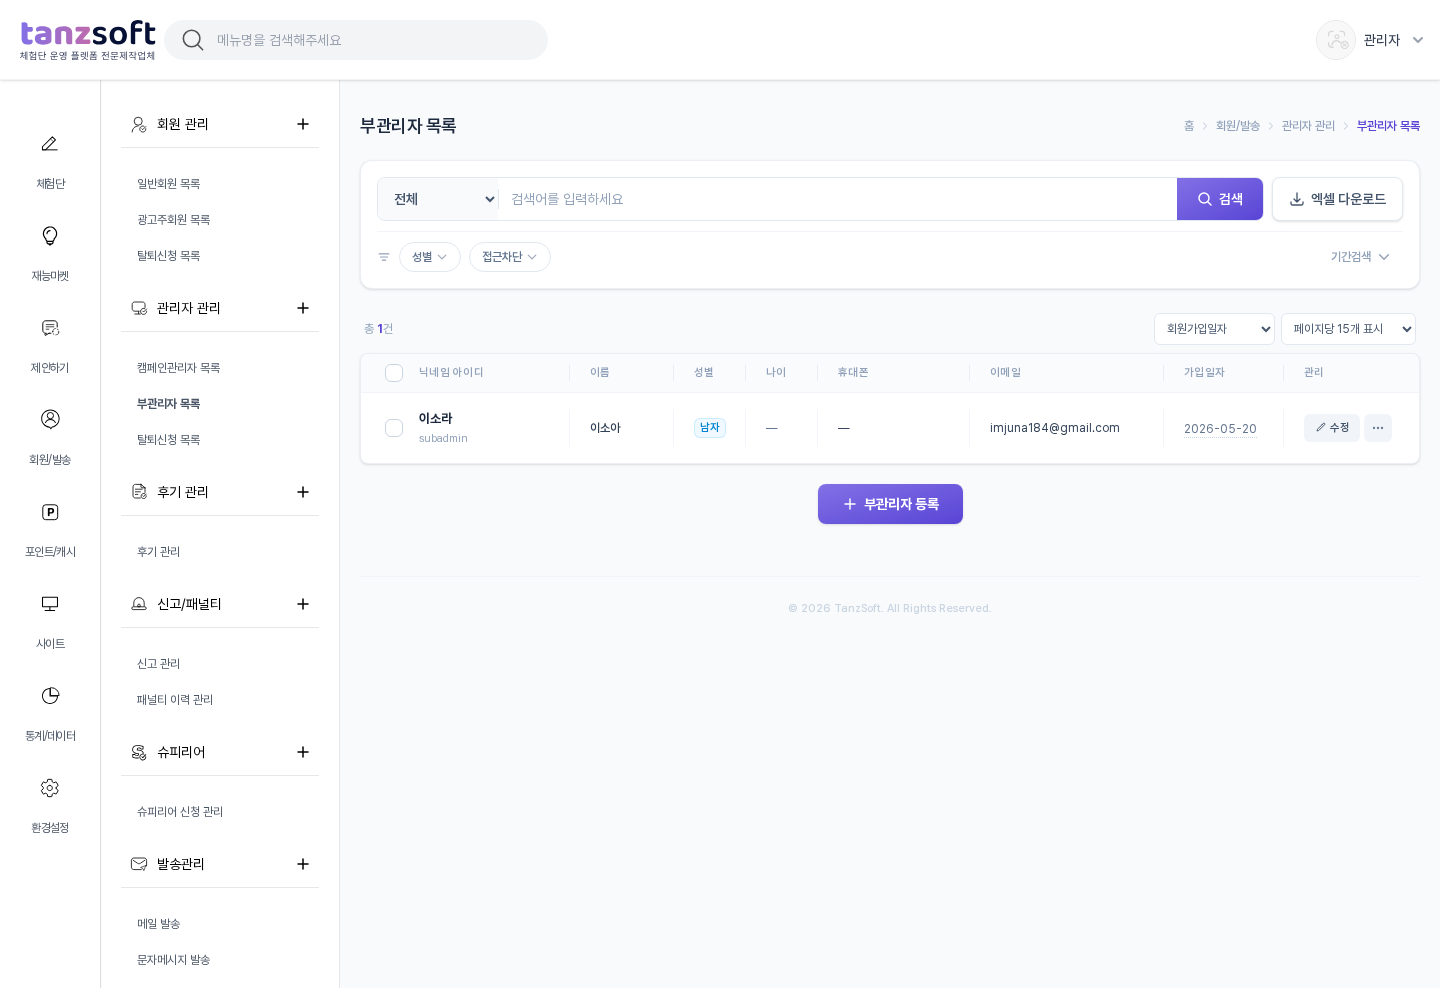The width and height of the screenshot is (1440, 988).
Task: Open the more options button for 이소라
Action: pyautogui.click(x=1378, y=428)
